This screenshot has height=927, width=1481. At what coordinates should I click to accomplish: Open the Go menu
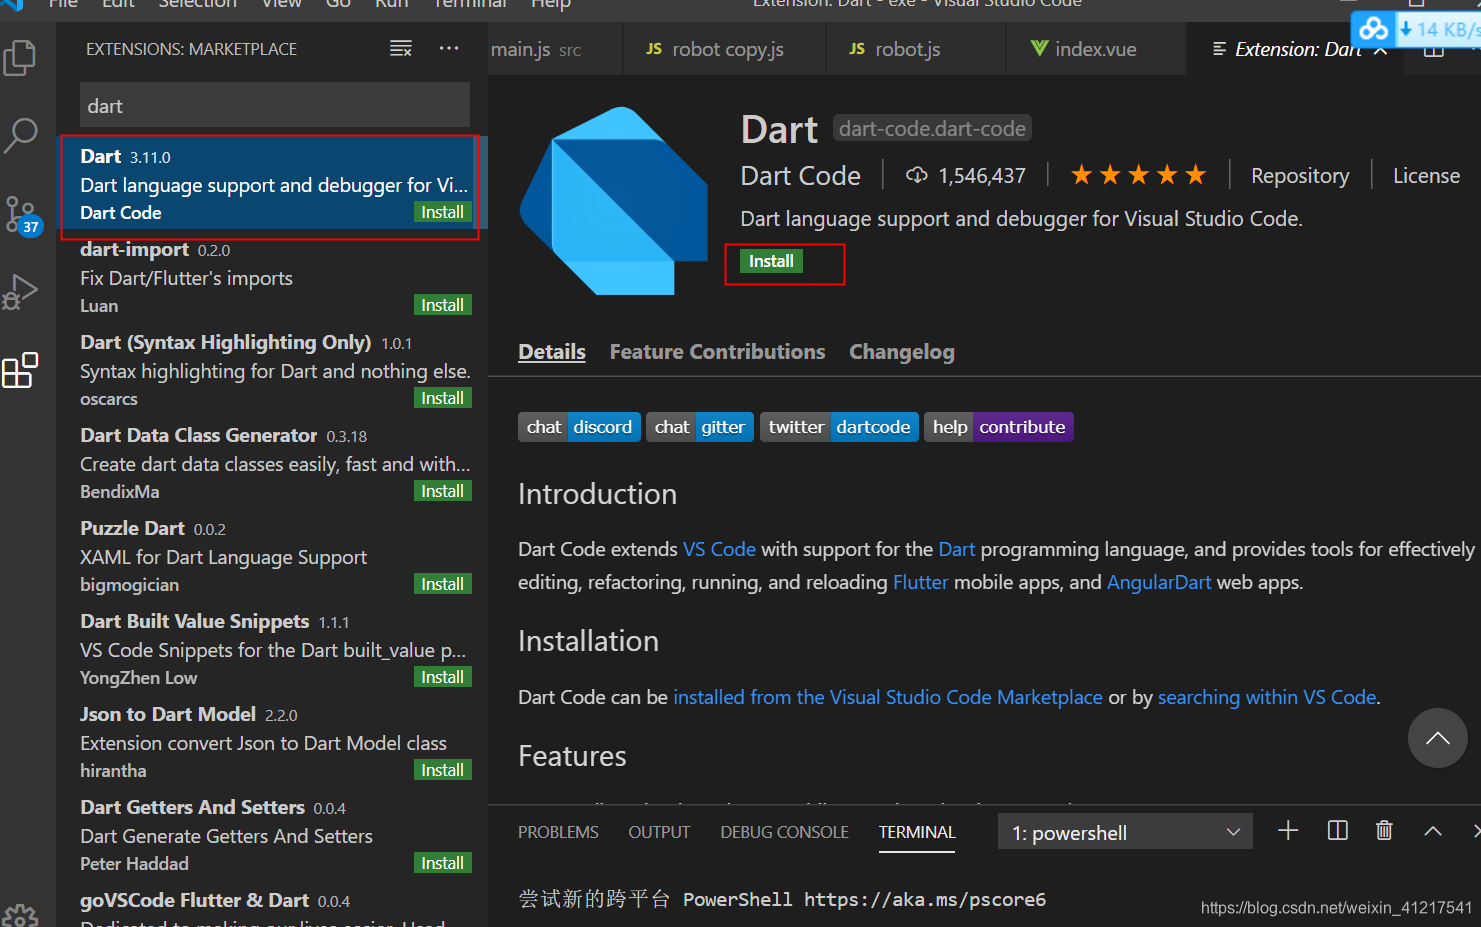point(338,4)
